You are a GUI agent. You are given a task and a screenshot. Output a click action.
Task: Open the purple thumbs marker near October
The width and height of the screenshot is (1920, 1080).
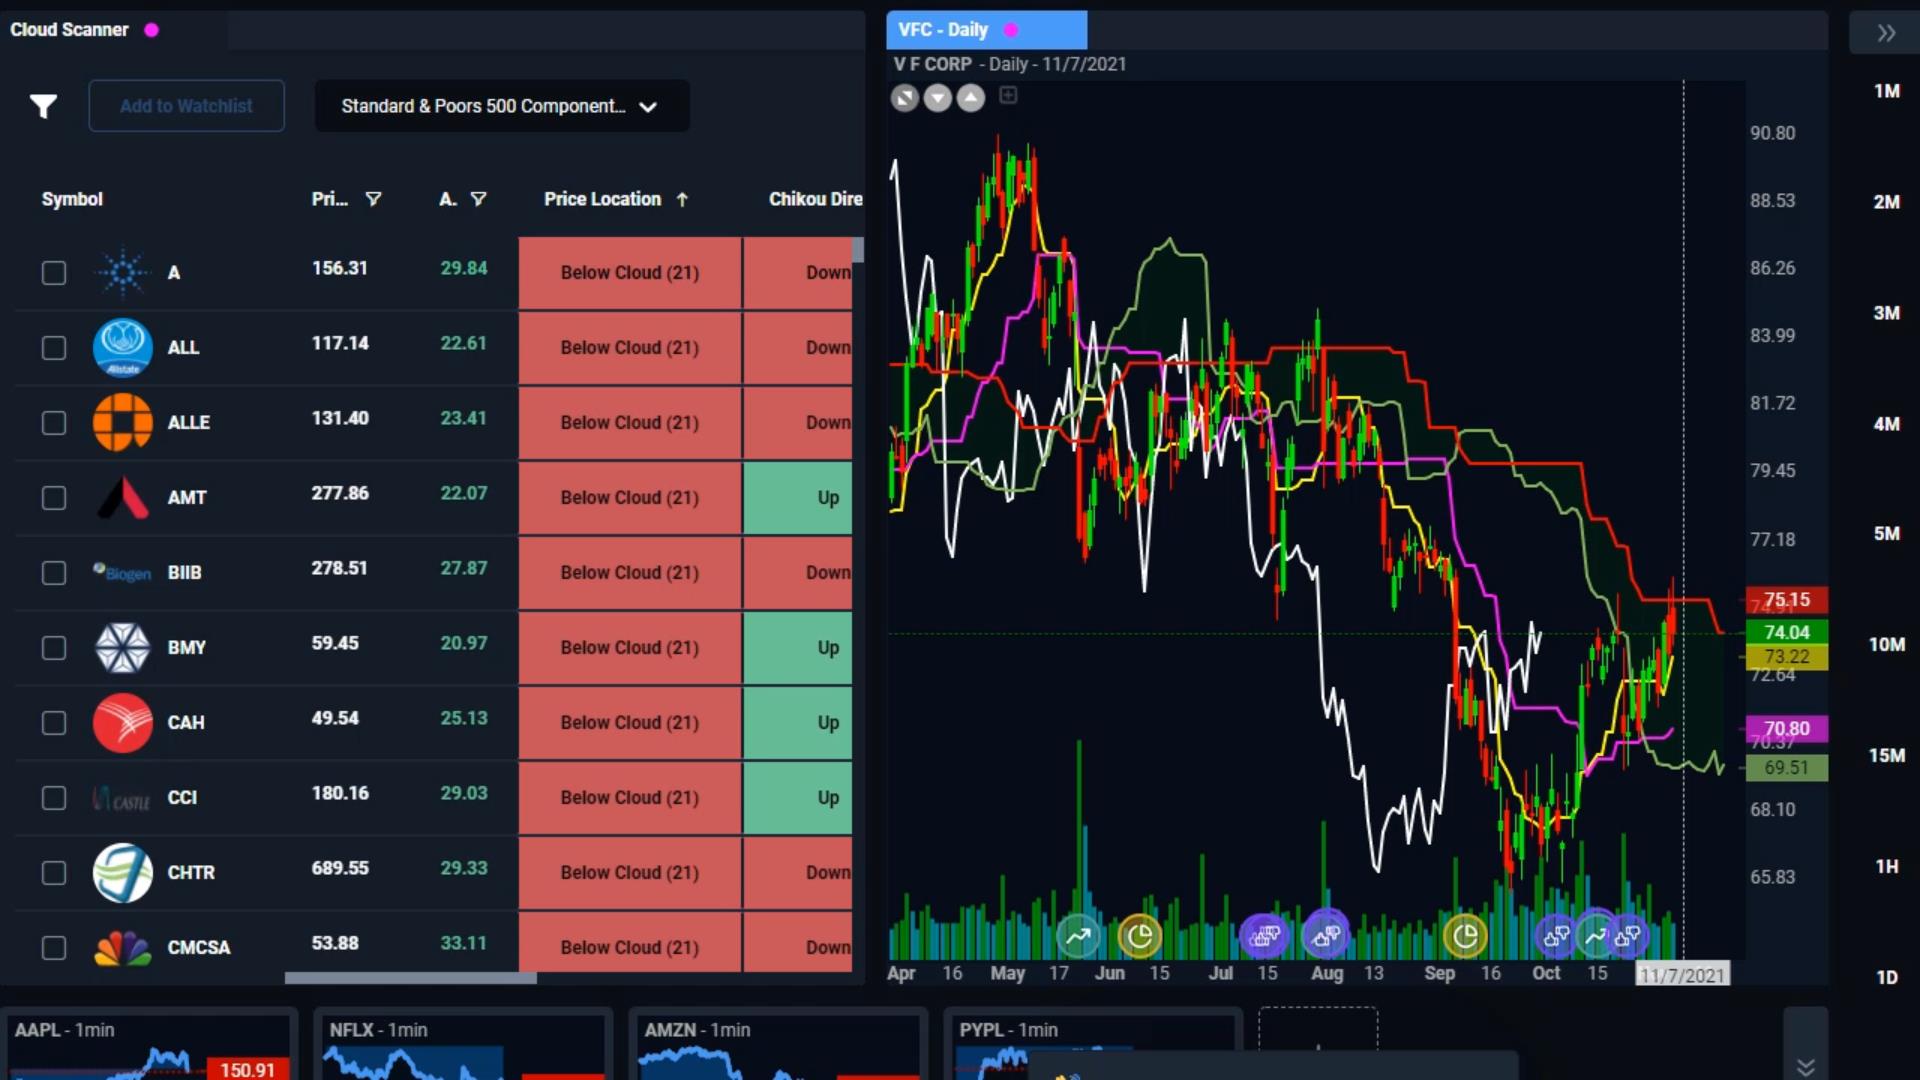[x=1556, y=937]
